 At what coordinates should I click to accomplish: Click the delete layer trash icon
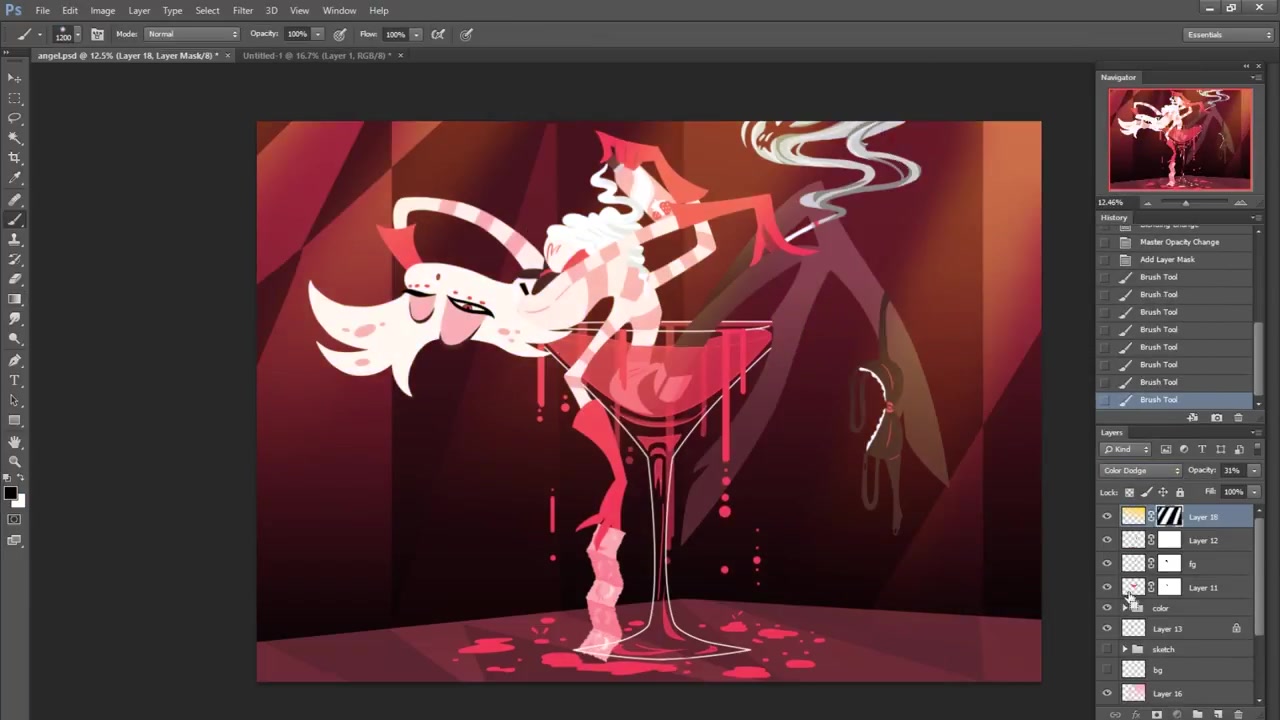(x=1238, y=714)
